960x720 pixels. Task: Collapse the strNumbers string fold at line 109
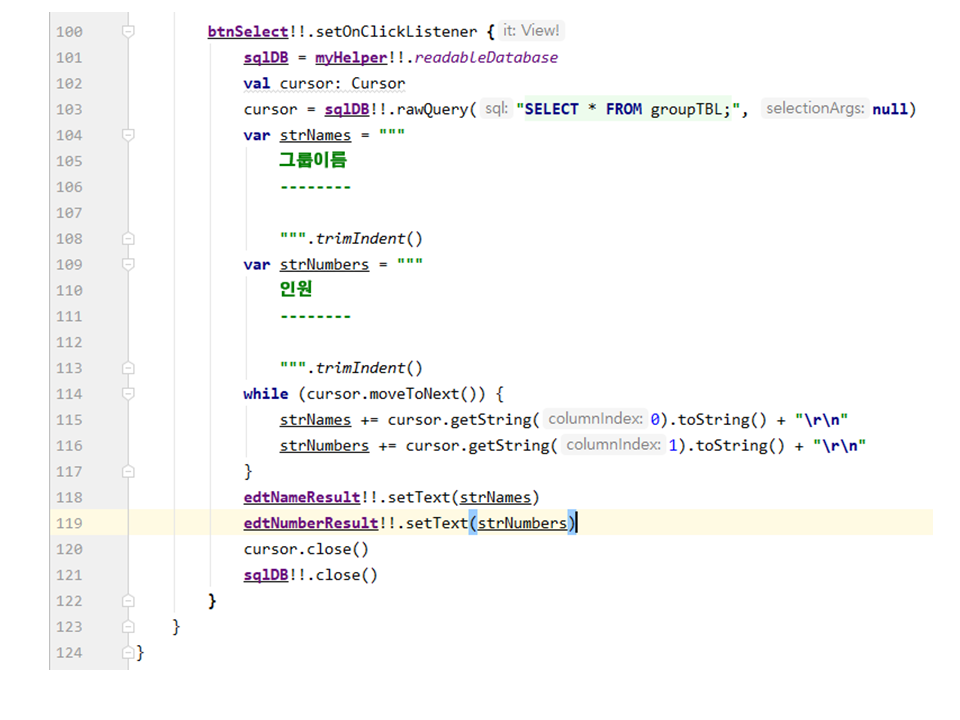pyautogui.click(x=128, y=265)
